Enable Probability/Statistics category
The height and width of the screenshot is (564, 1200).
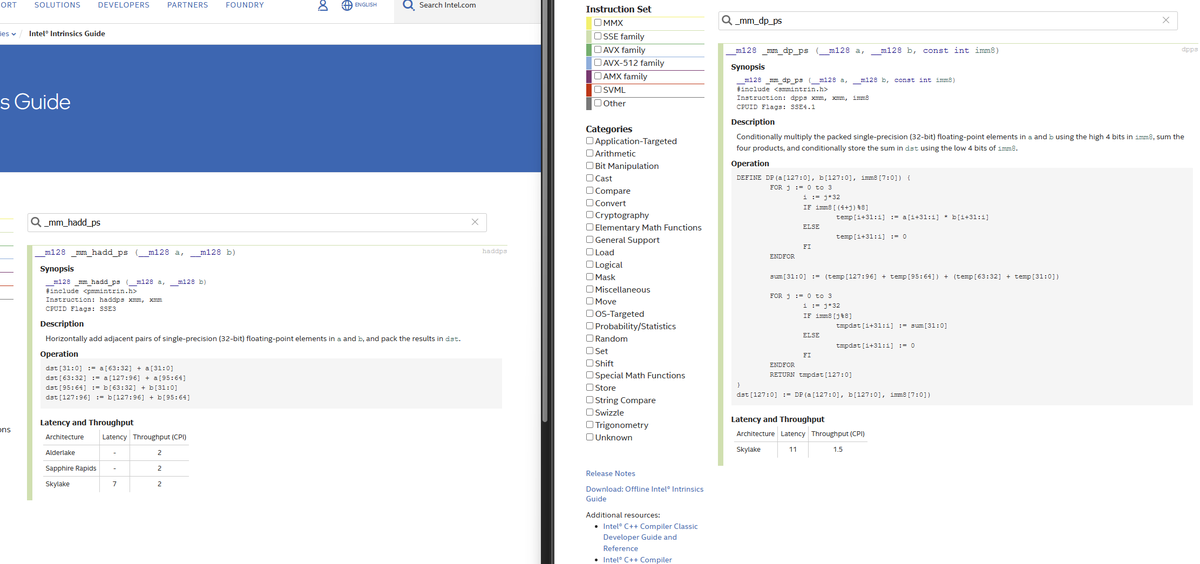pos(590,326)
